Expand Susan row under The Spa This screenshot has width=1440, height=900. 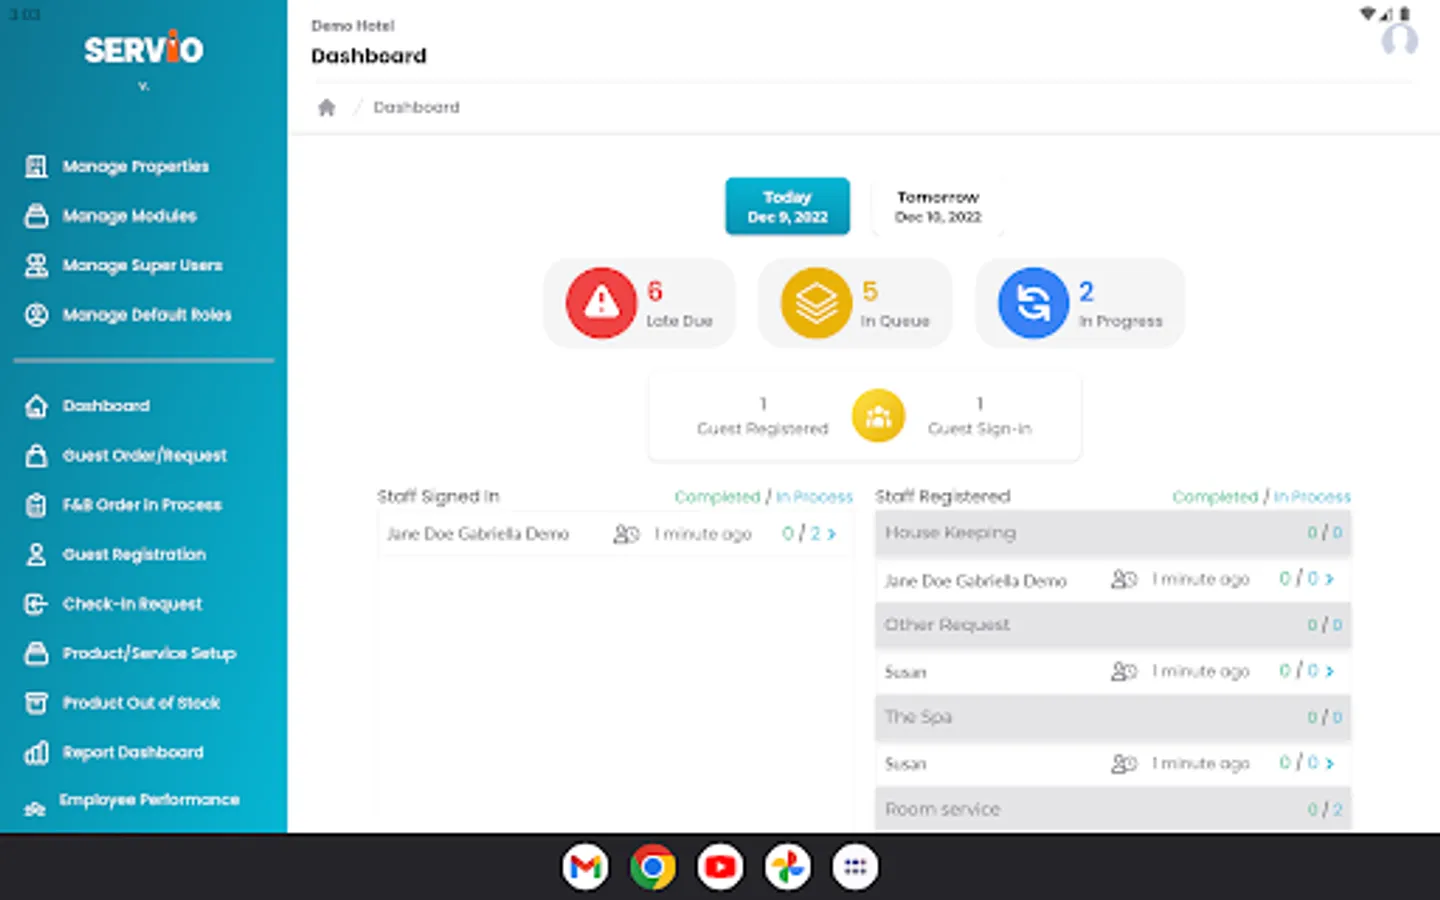1330,763
